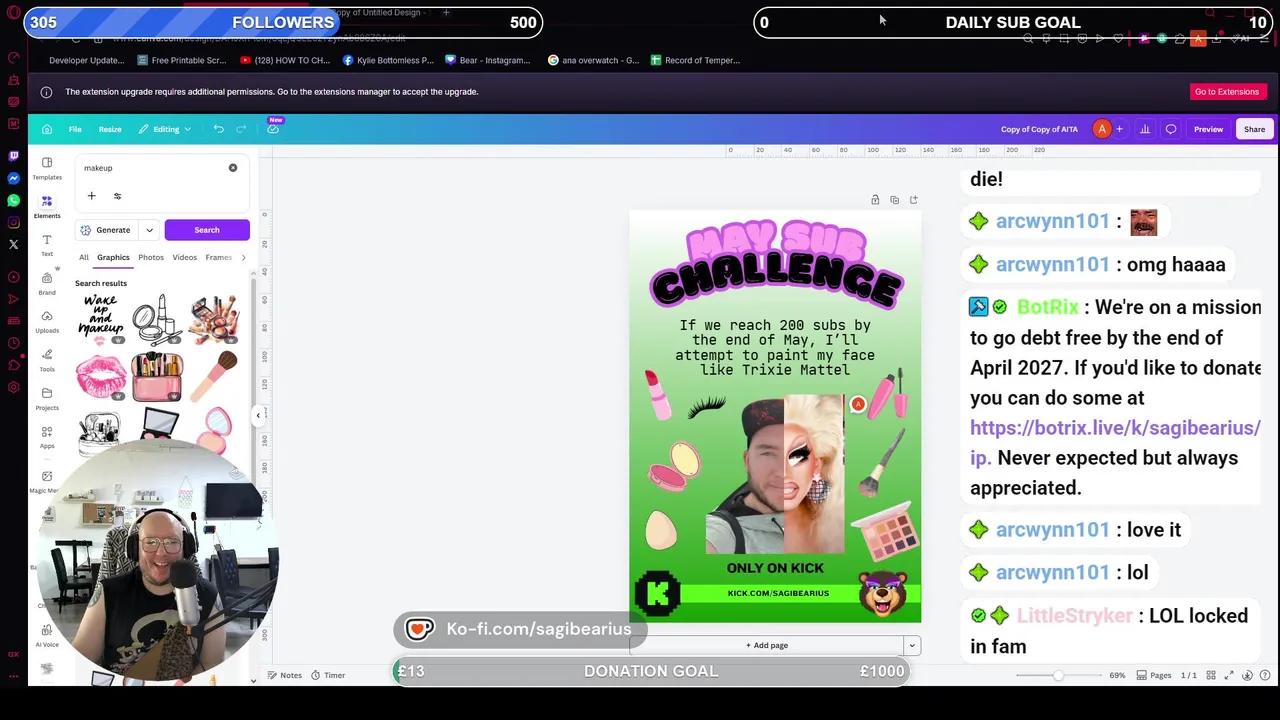
Task: Select the makeup brush graphic
Action: point(213,376)
